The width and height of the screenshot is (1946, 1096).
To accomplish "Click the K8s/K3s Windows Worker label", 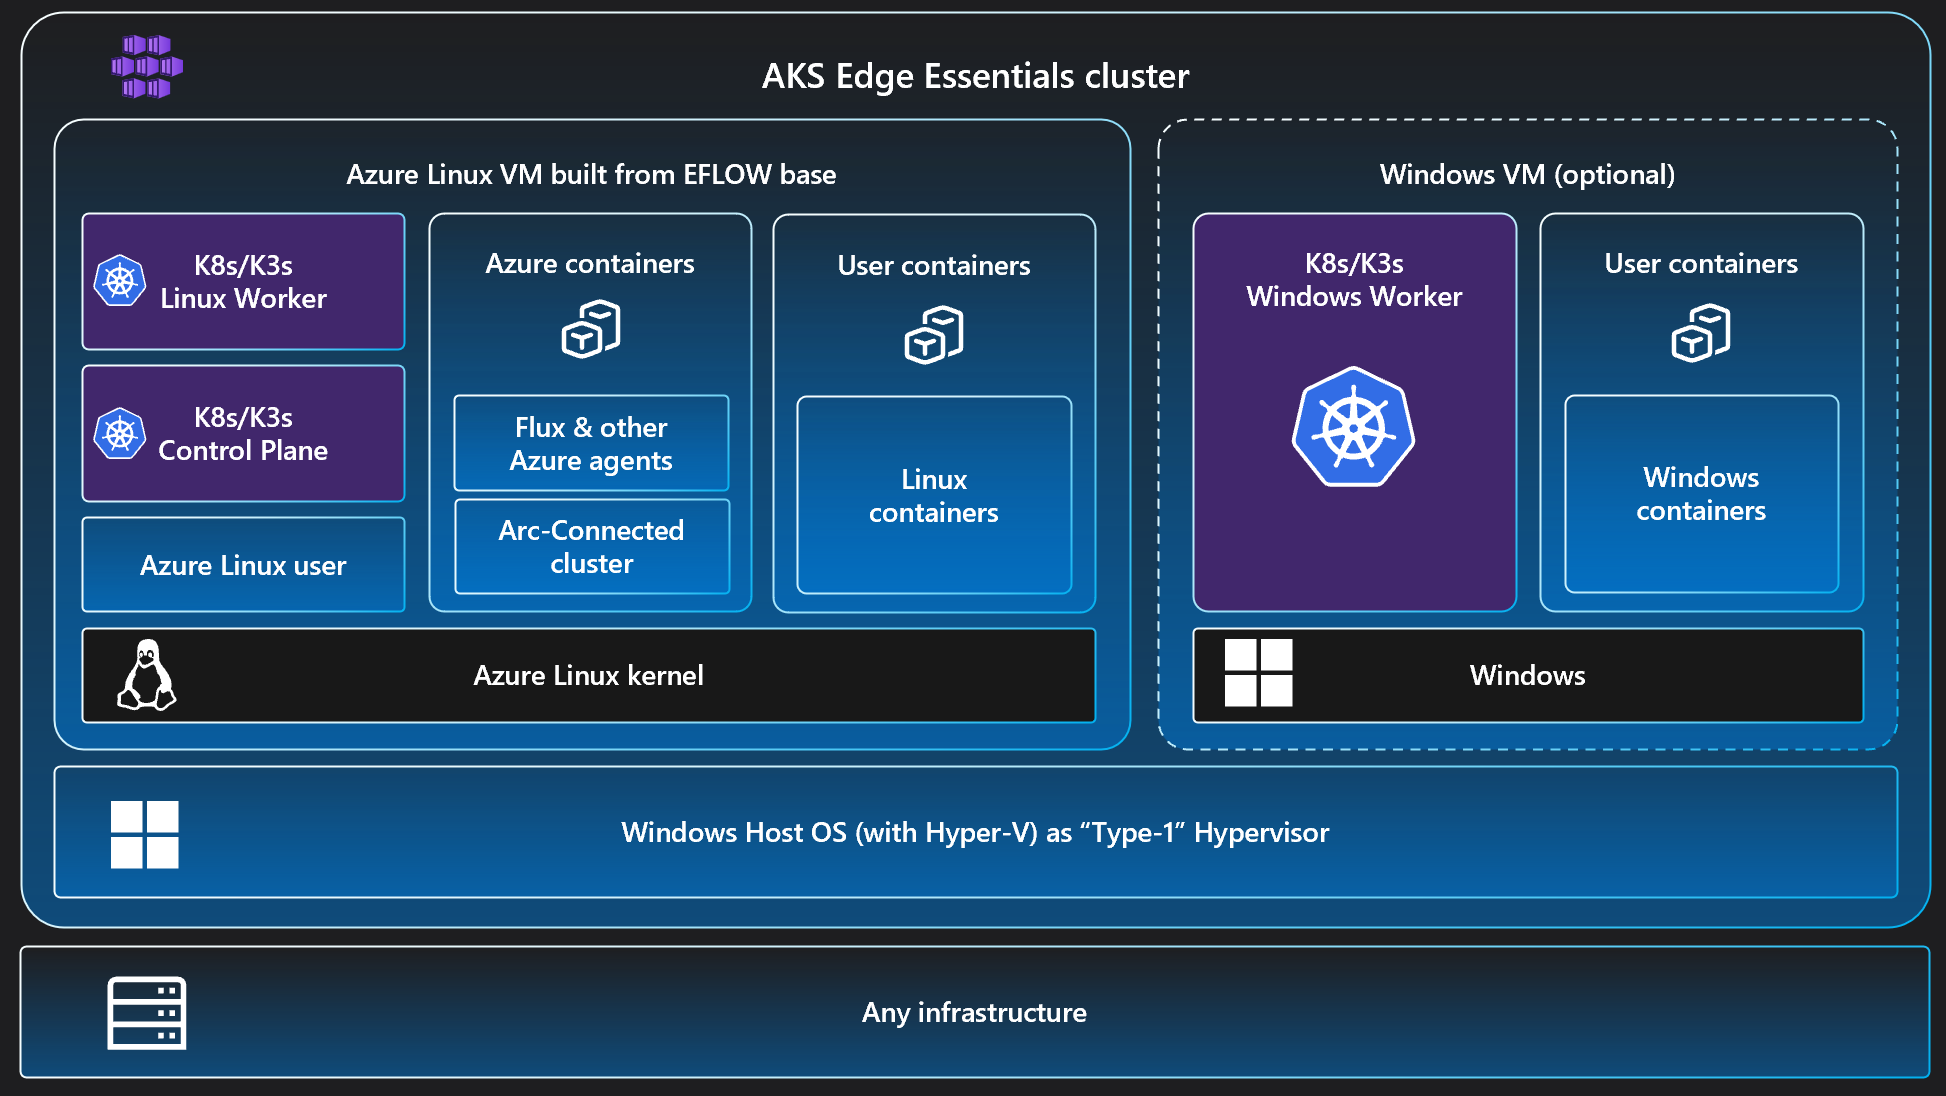I will click(1354, 279).
